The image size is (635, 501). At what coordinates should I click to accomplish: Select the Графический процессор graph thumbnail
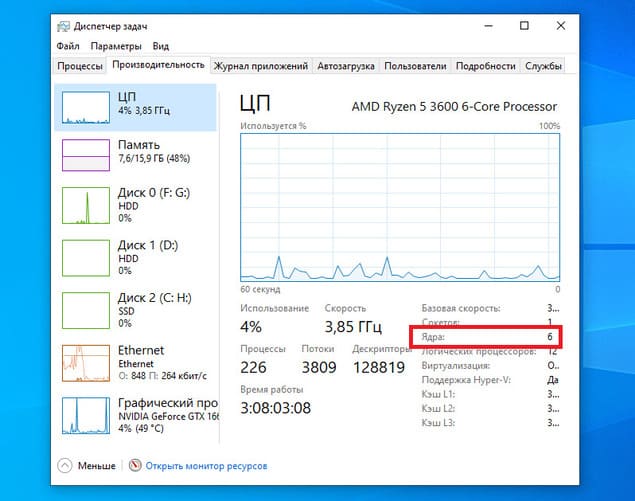86,416
